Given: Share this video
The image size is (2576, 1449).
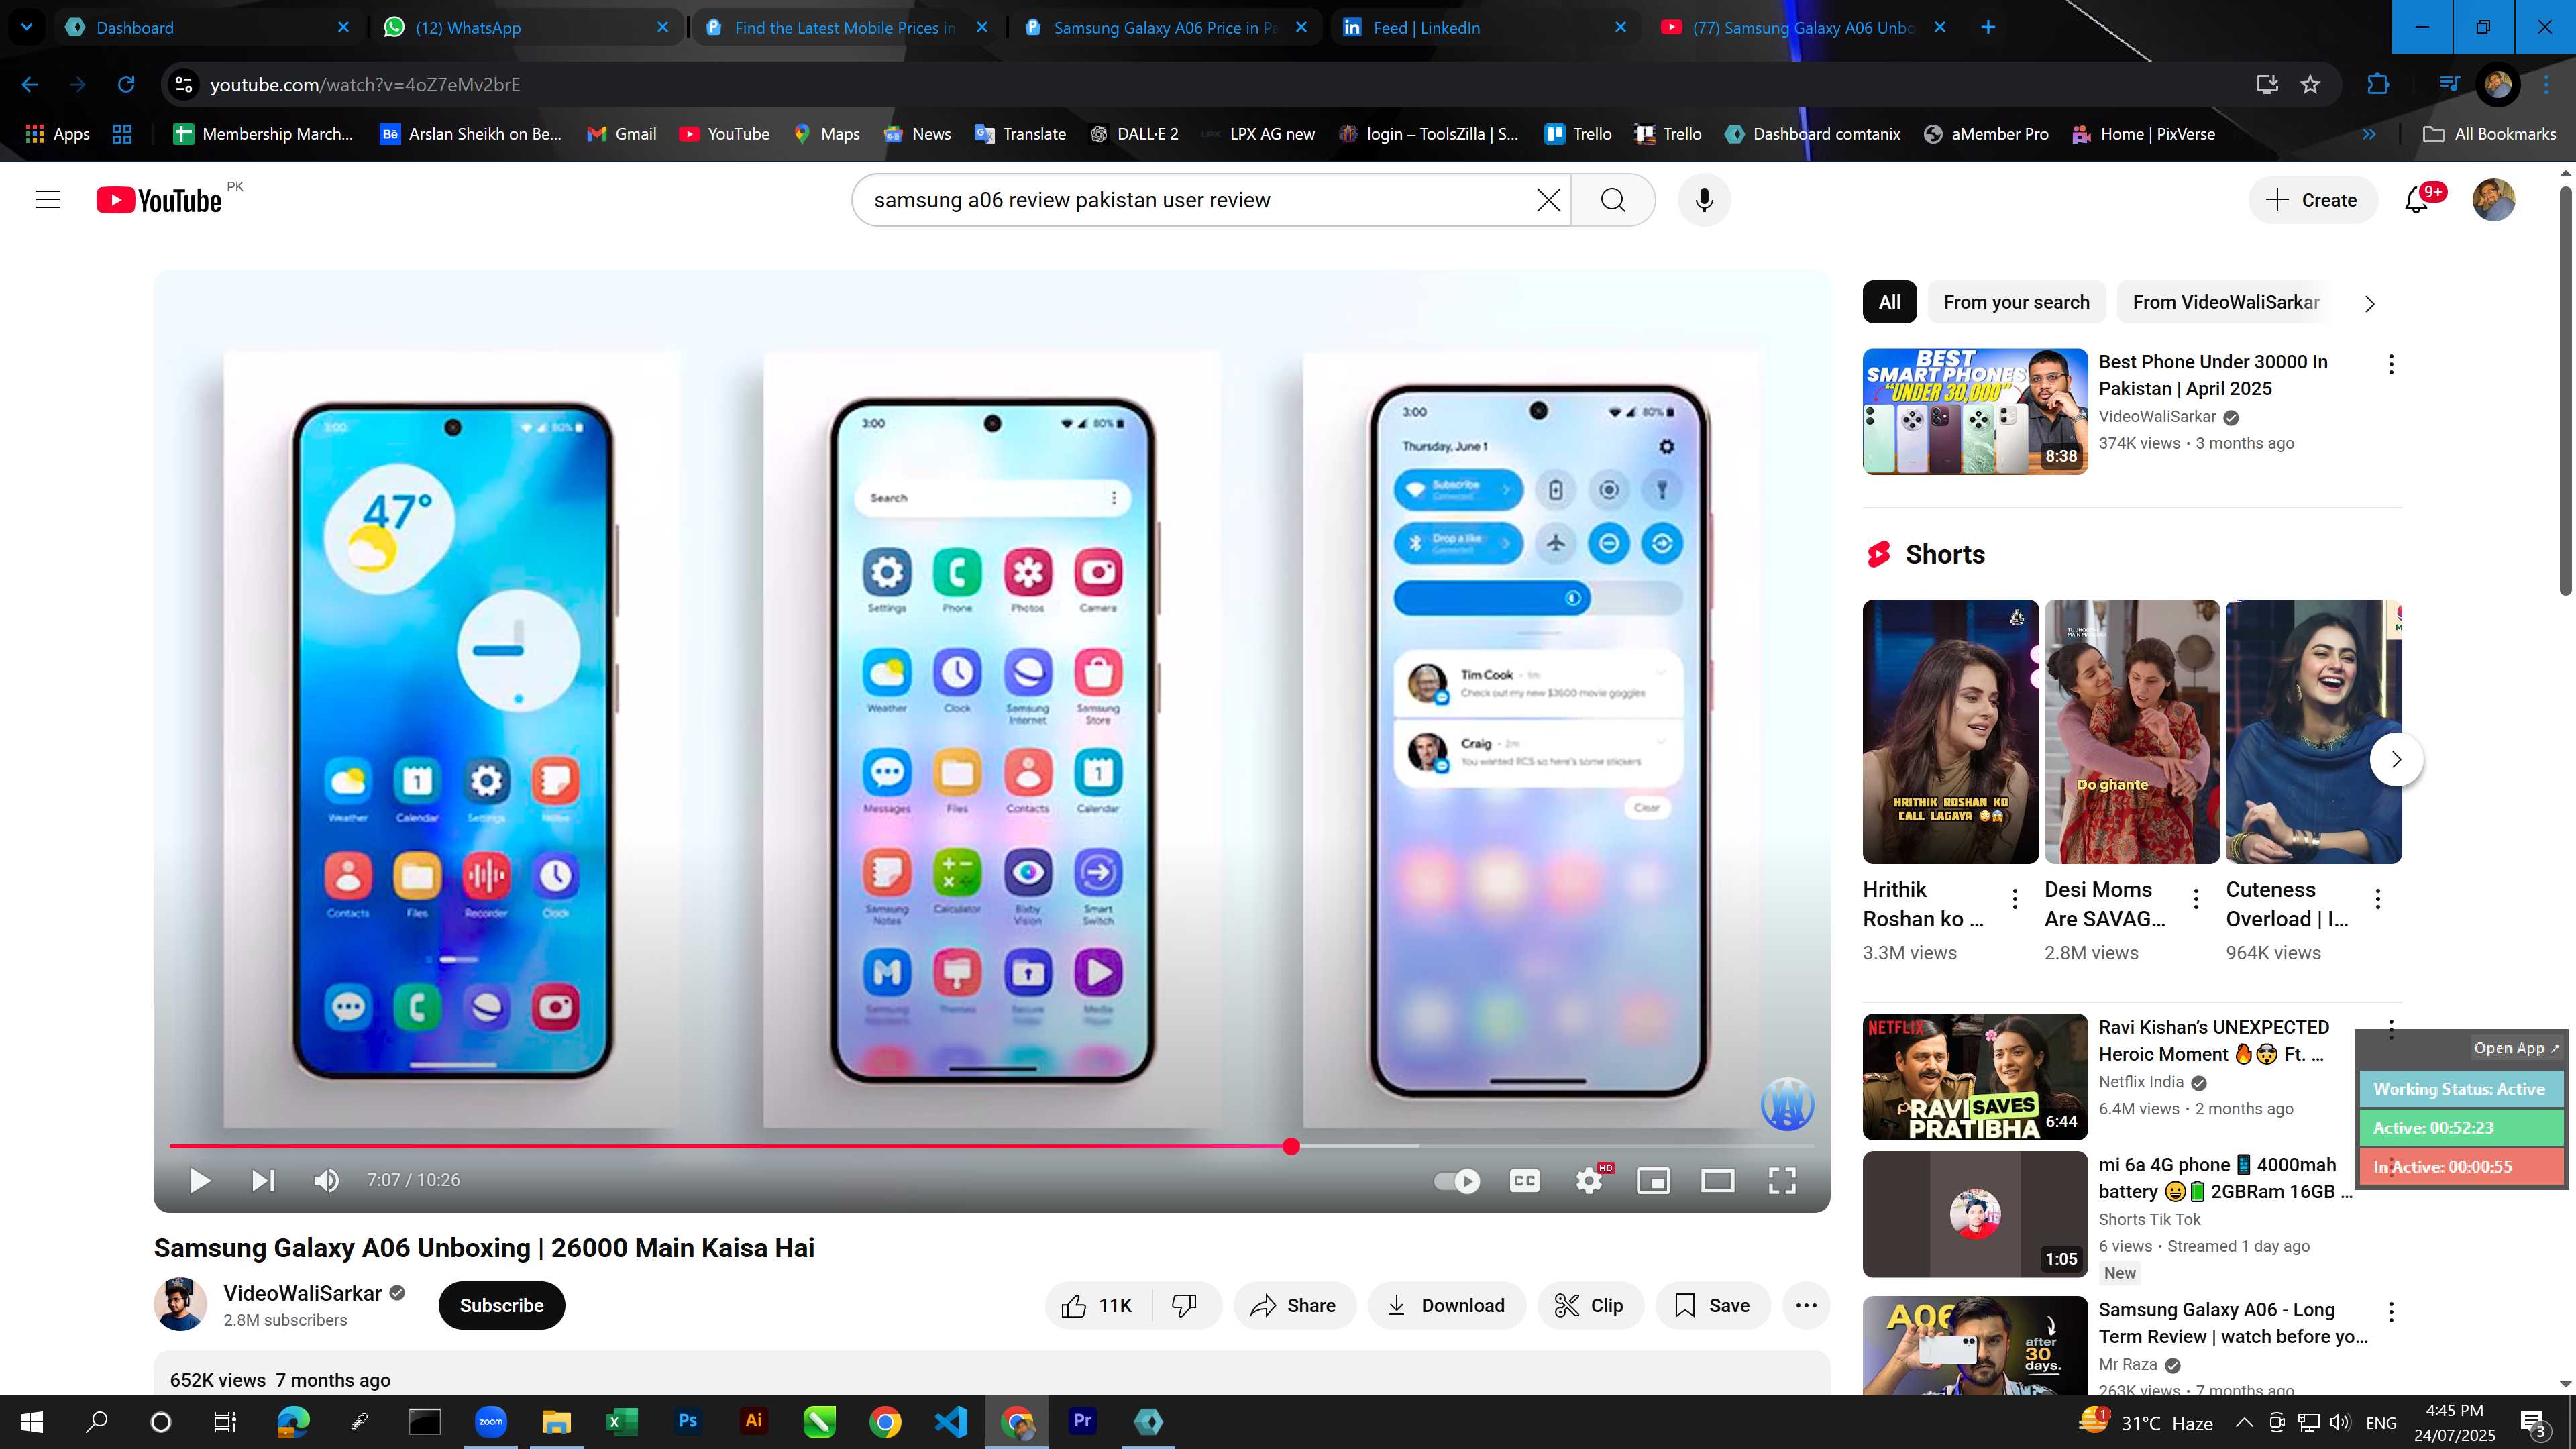Looking at the screenshot, I should click(1294, 1305).
